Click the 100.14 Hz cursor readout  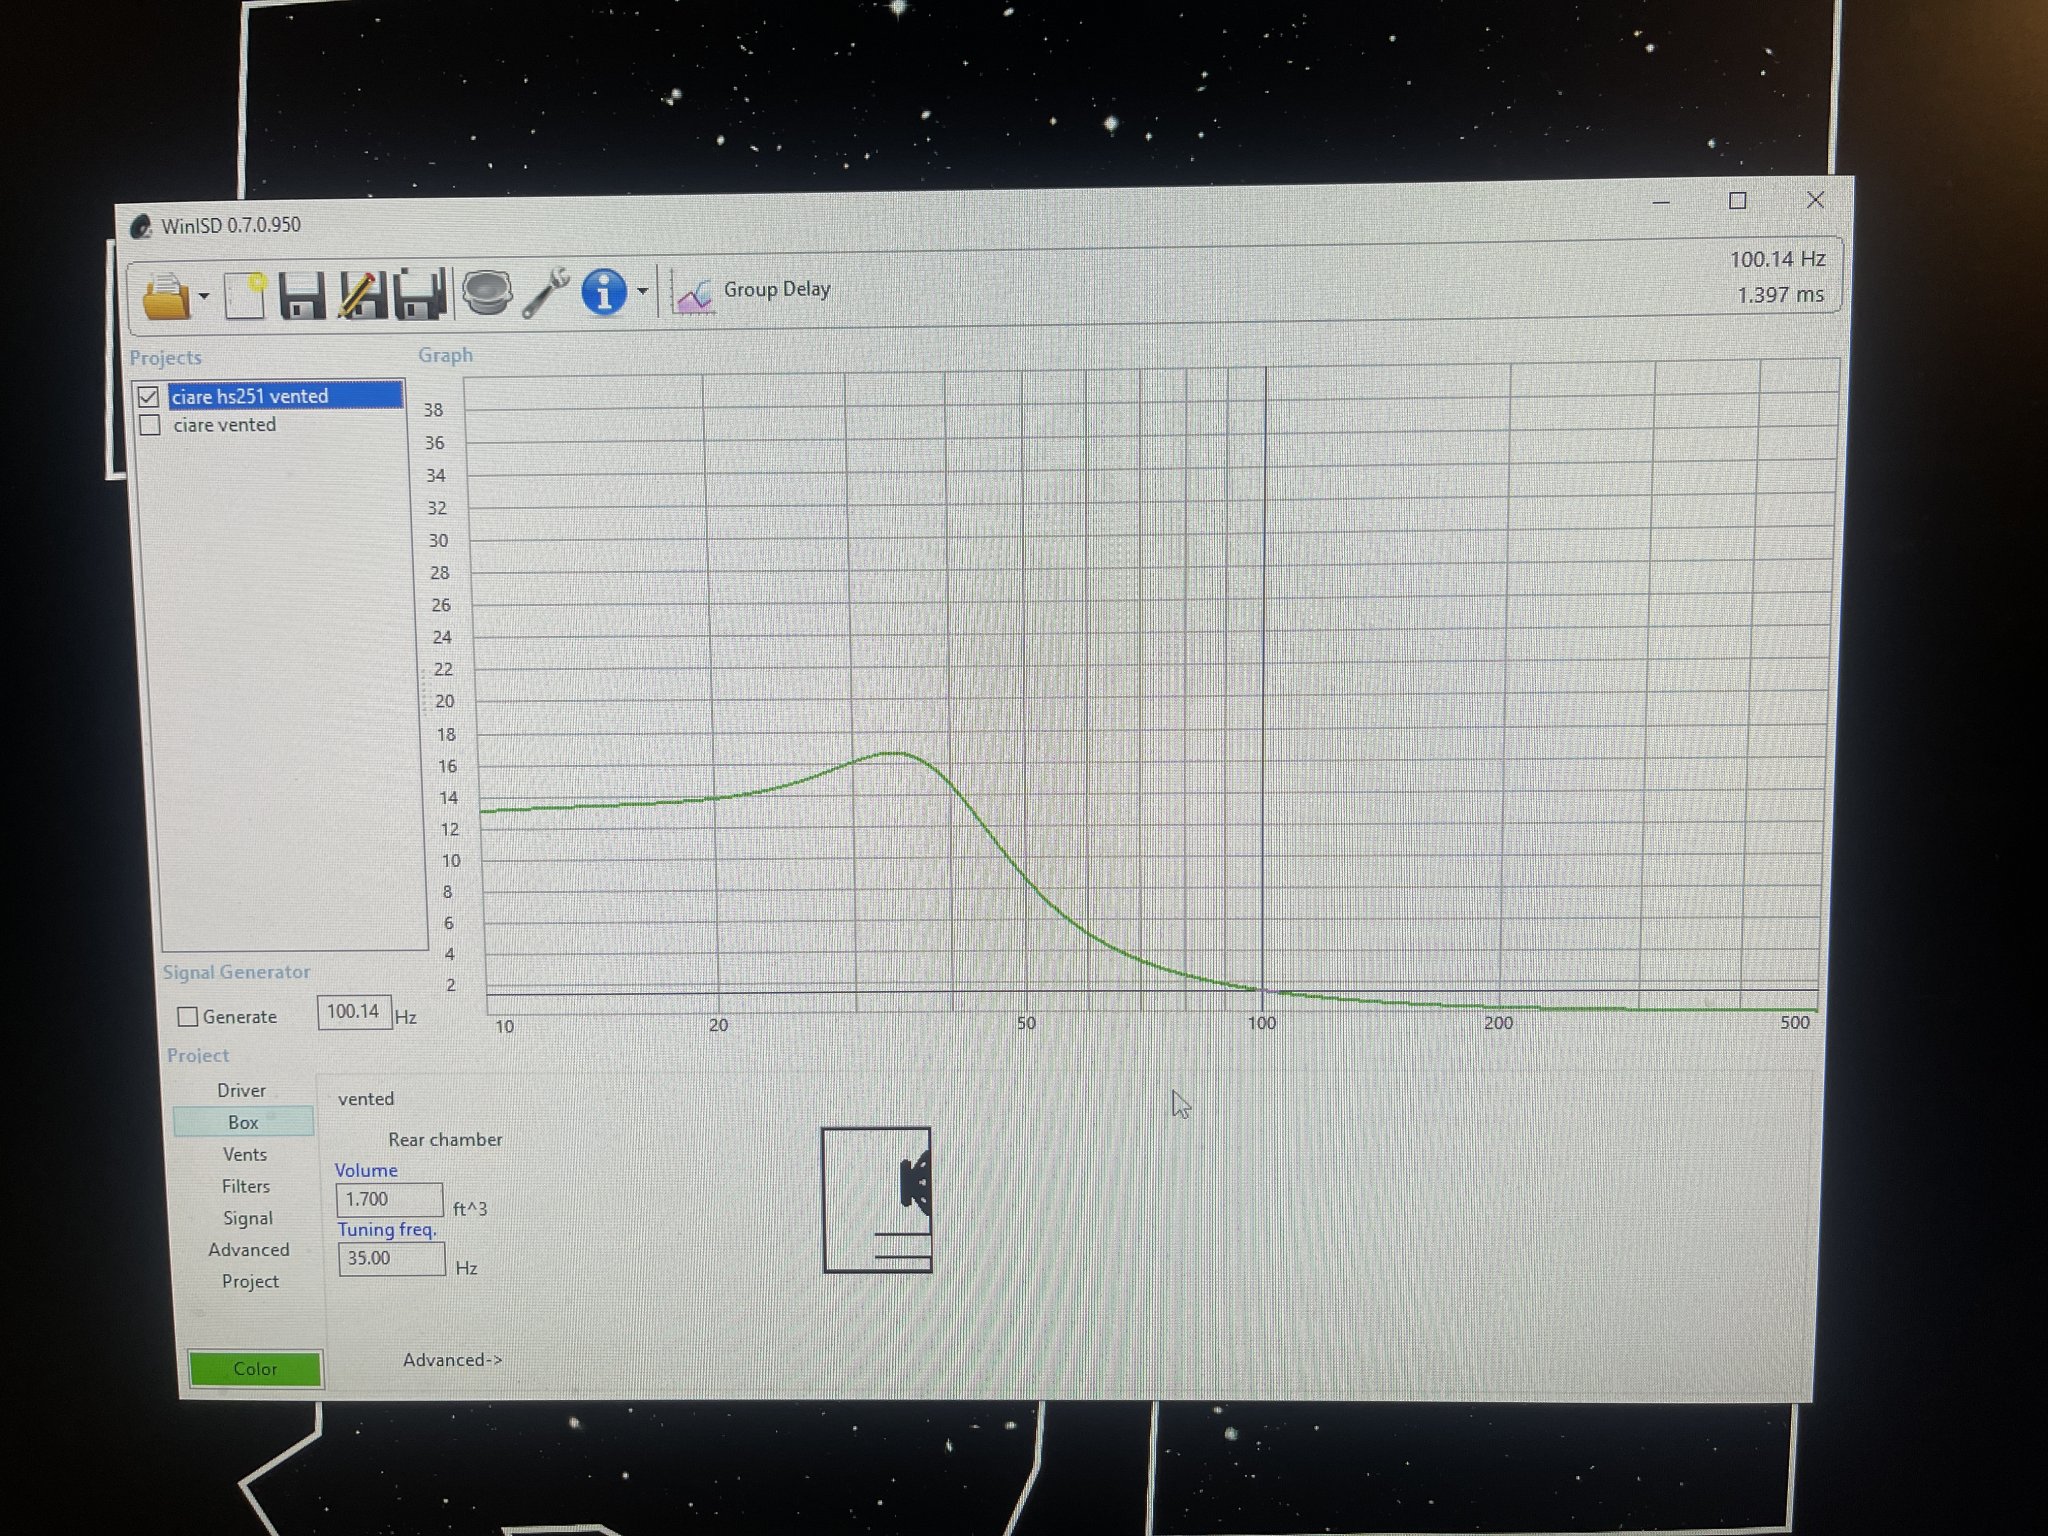click(x=1777, y=259)
